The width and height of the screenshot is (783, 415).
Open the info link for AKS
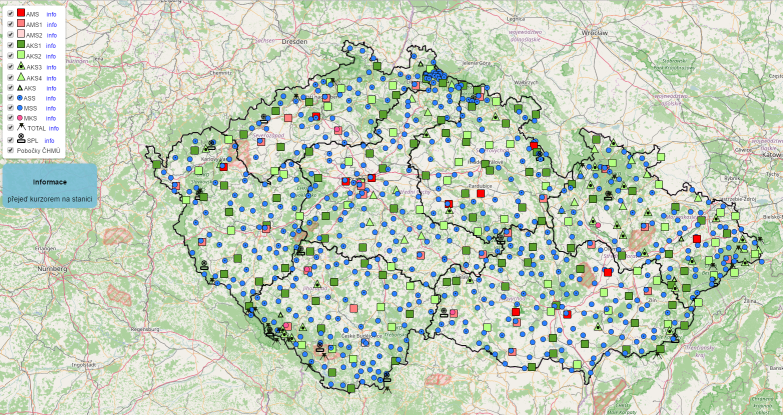coord(51,88)
